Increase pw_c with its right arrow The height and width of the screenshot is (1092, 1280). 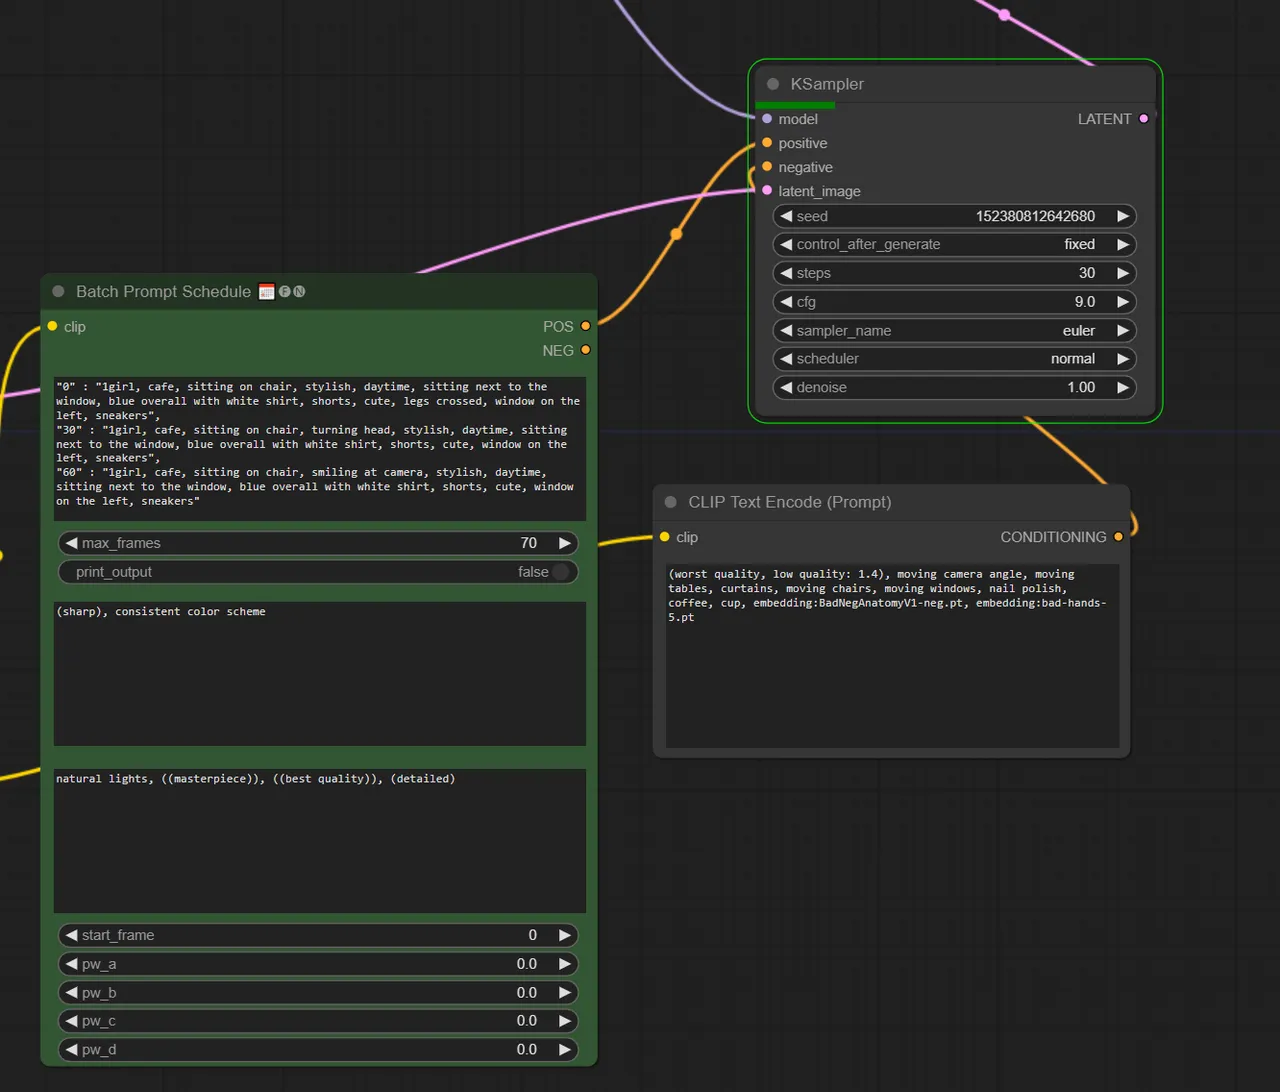[x=565, y=1021]
